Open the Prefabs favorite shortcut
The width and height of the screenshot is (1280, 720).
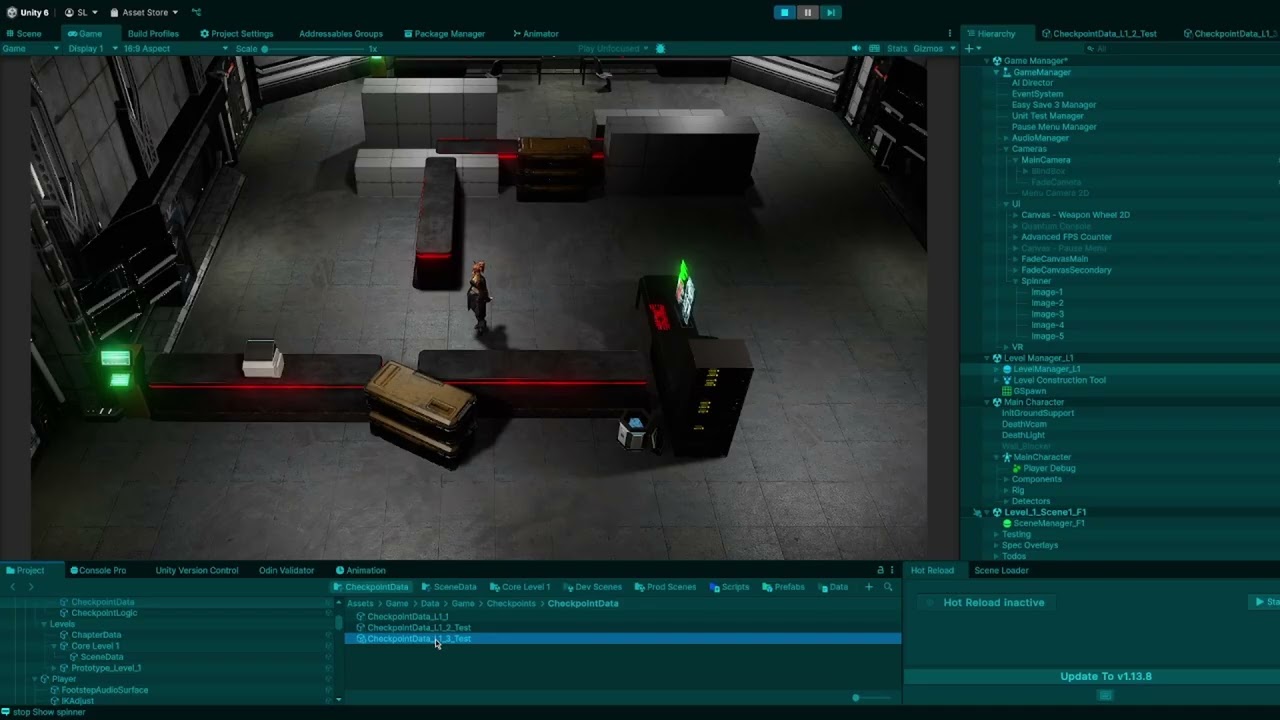(x=783, y=587)
